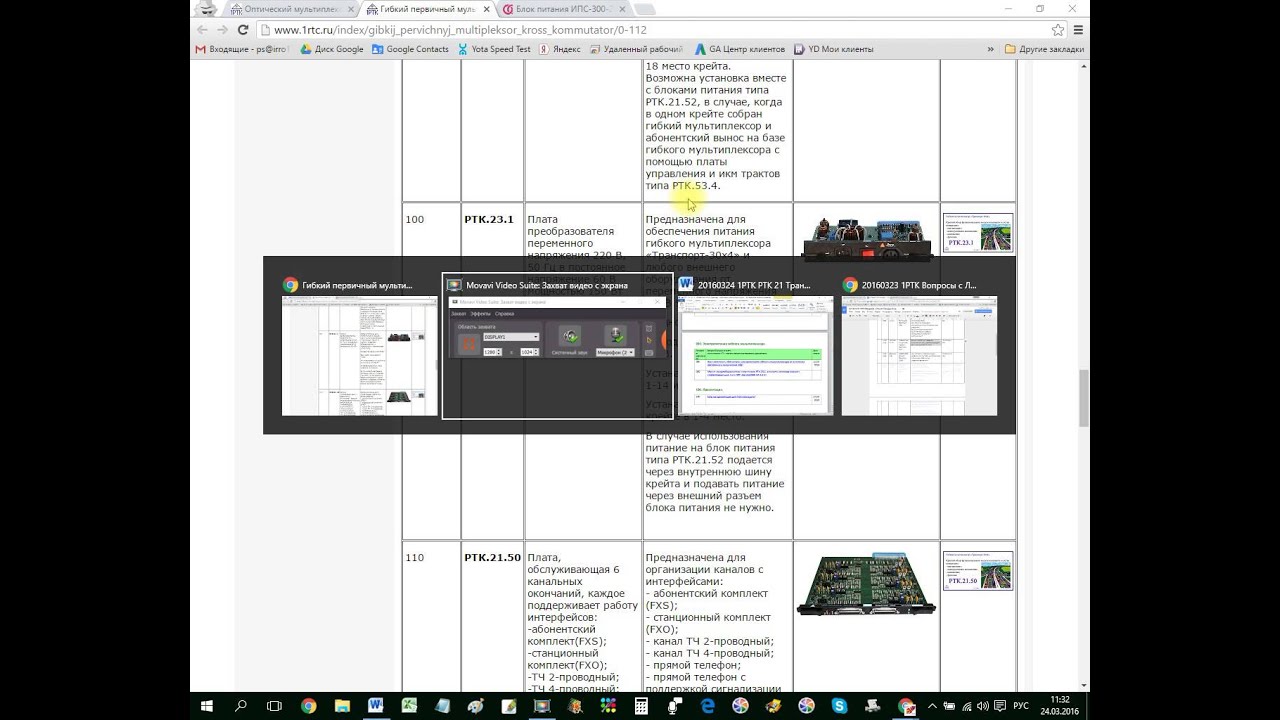This screenshot has height=720, width=1280.
Task: Open Excel from the taskbar
Action: coord(409,706)
